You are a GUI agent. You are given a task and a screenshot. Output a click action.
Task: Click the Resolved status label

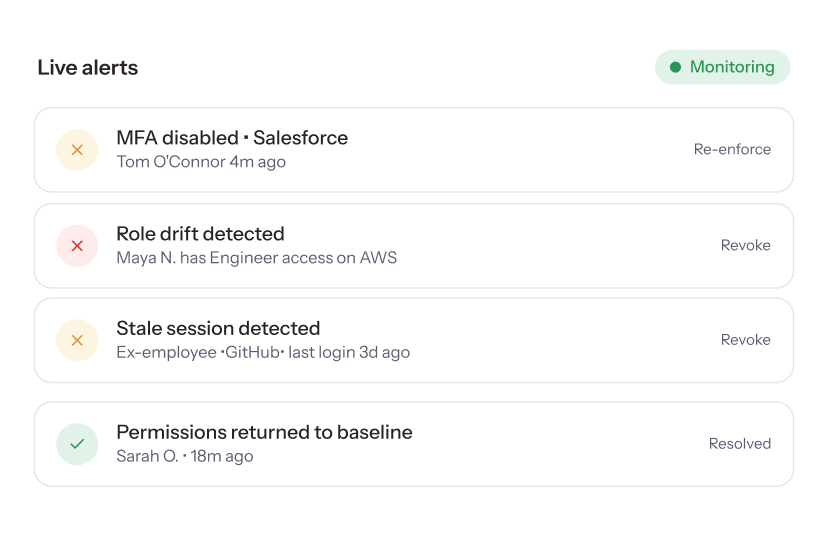pos(739,444)
